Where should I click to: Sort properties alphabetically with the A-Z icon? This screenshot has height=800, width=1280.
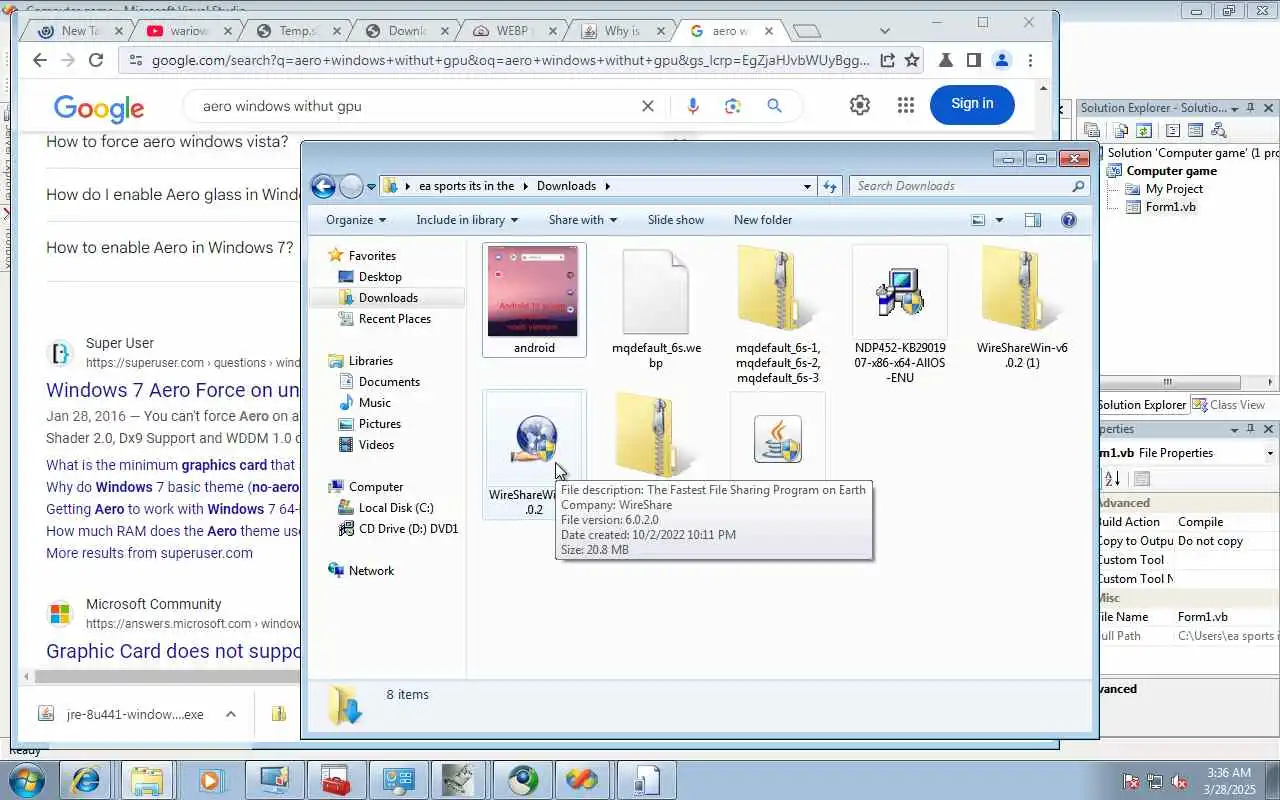pos(1112,479)
